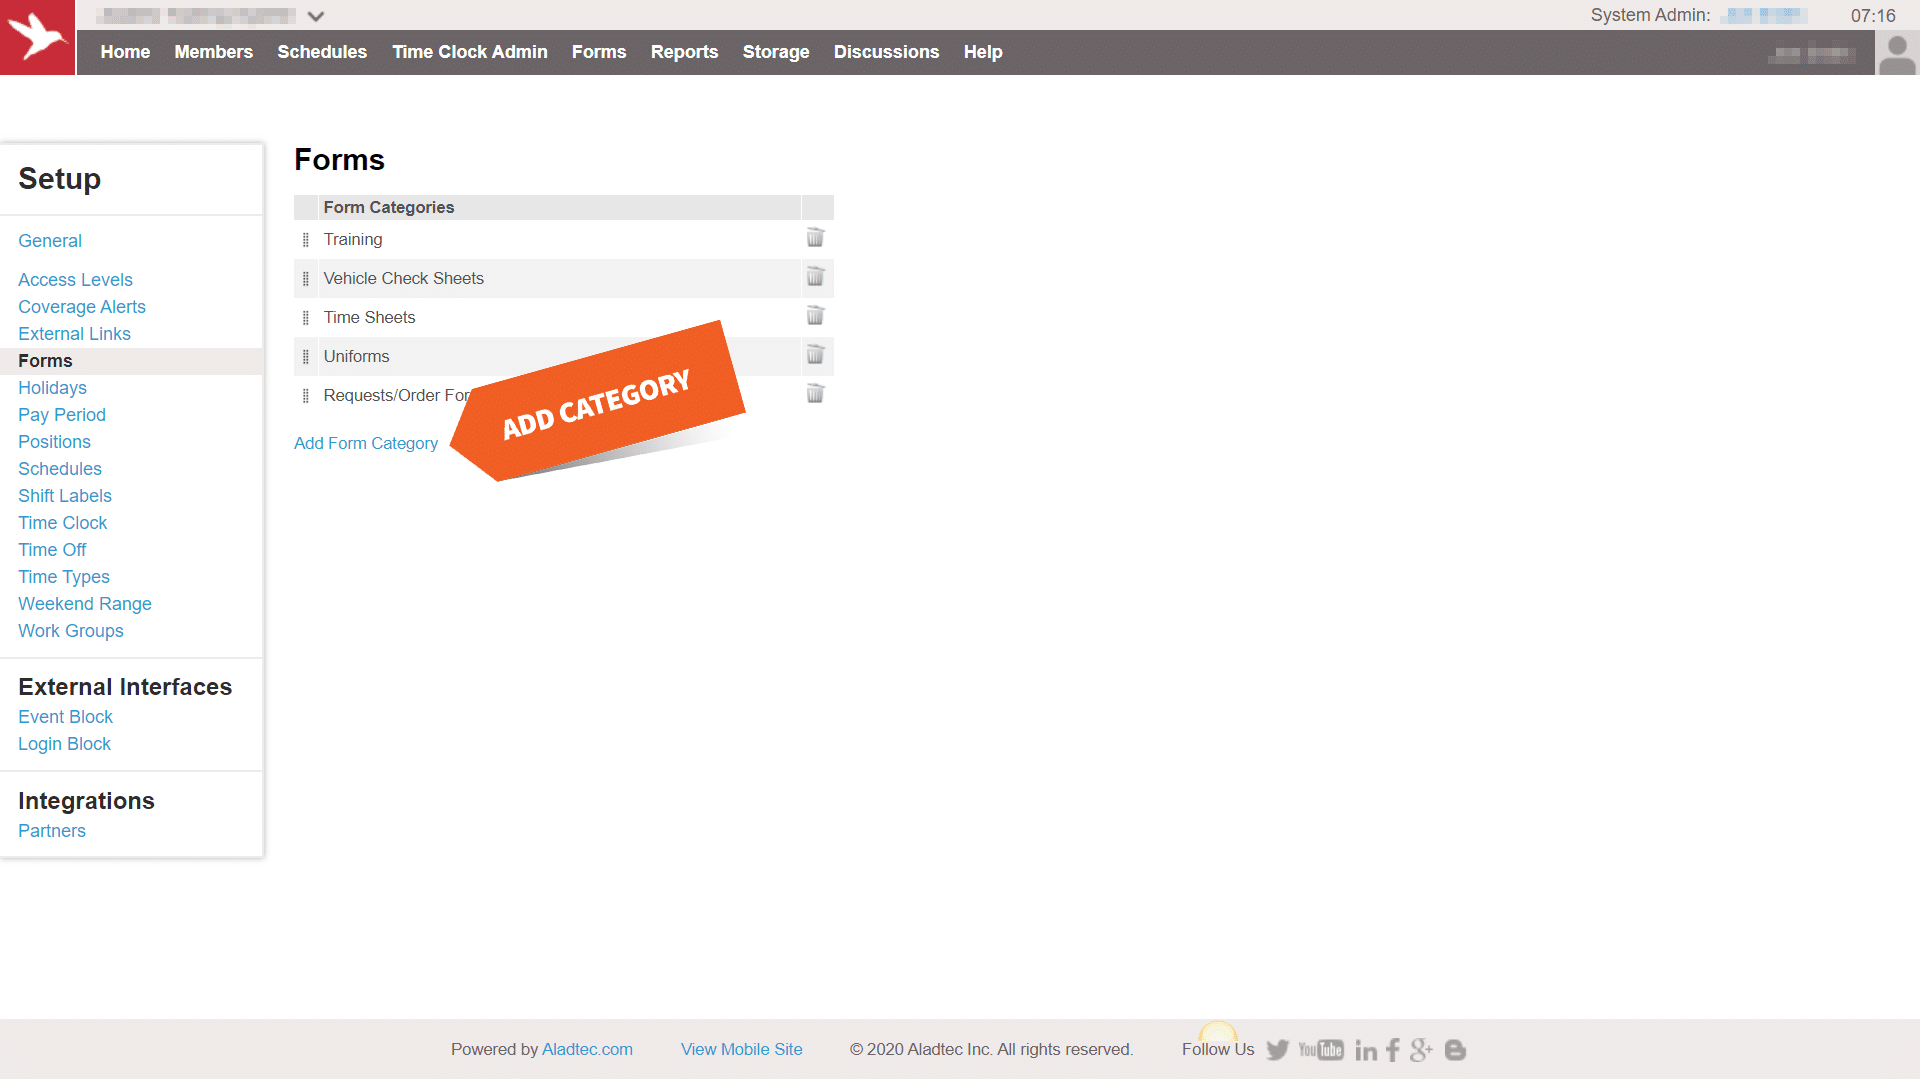The width and height of the screenshot is (1920, 1080).
Task: Open the user profile avatar icon
Action: coord(1897,53)
